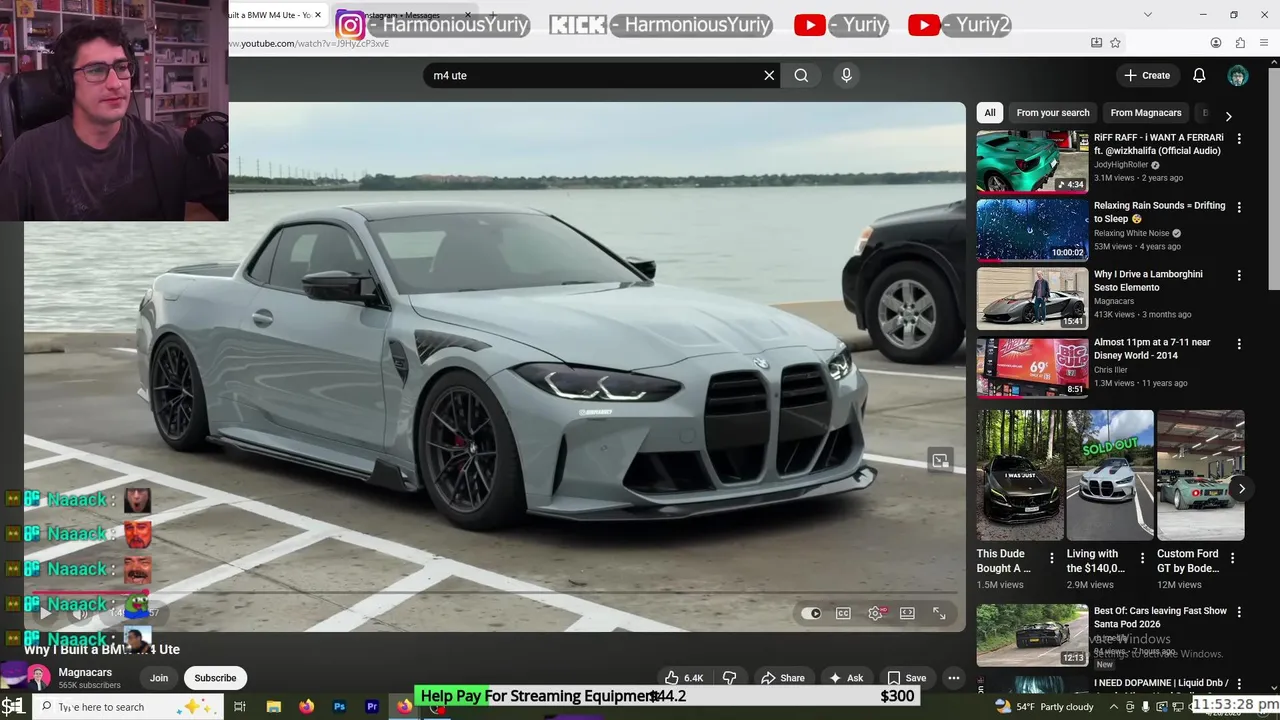Open options for 'Custom Ford GT' short
Viewport: 1280px width, 720px height.
coord(1232,558)
